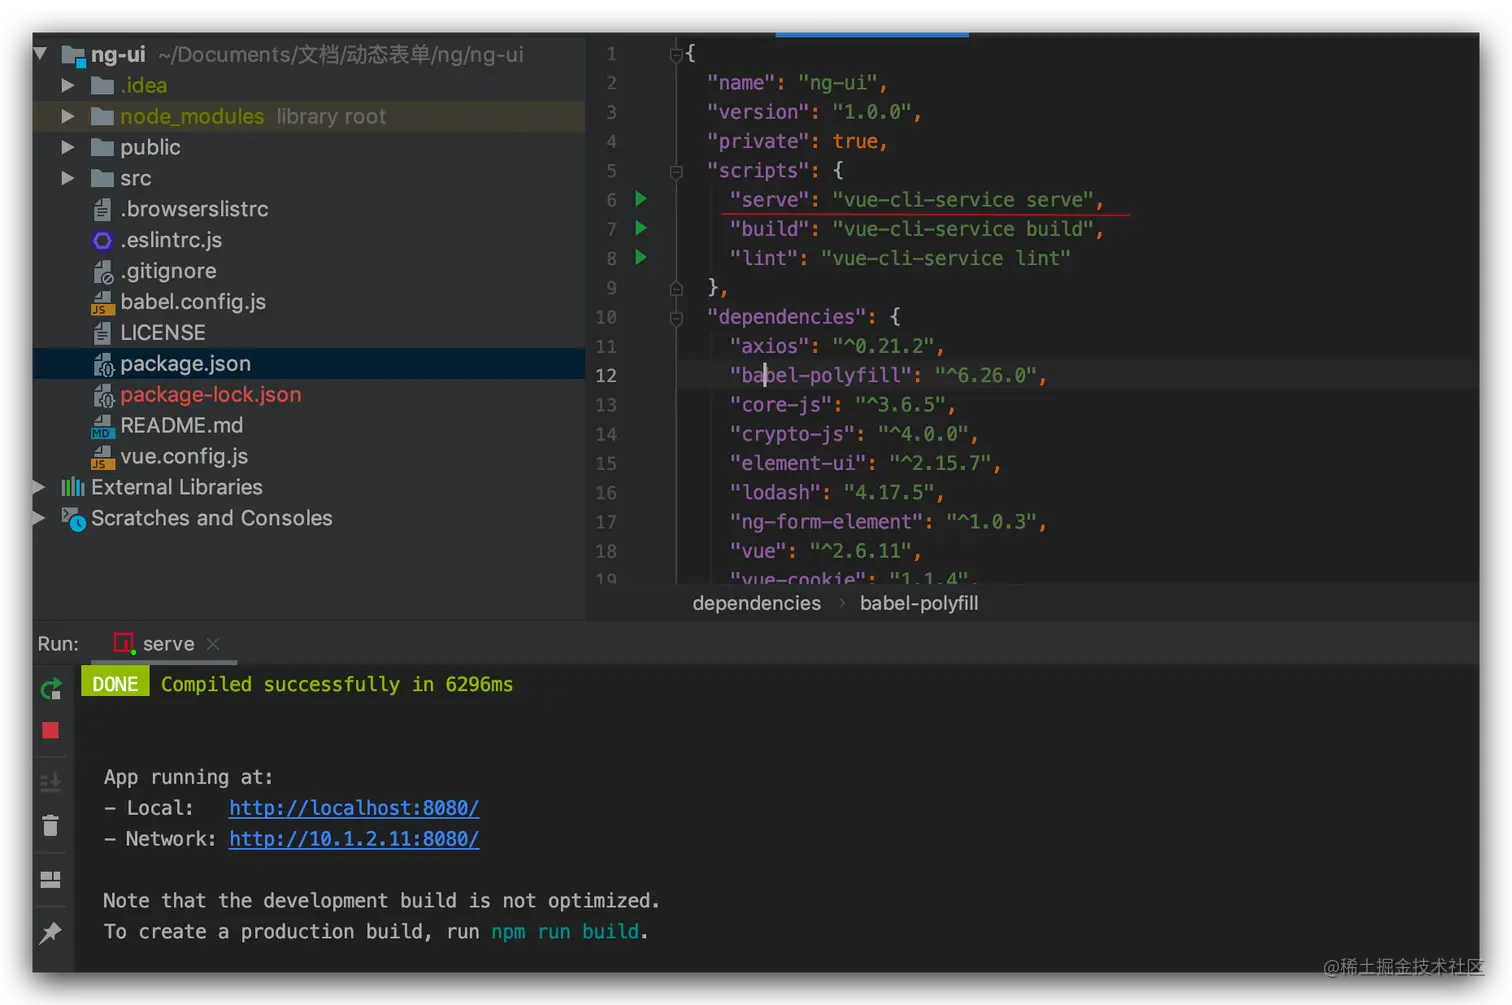
Task: Click the LICENSE file icon
Action: coord(102,333)
